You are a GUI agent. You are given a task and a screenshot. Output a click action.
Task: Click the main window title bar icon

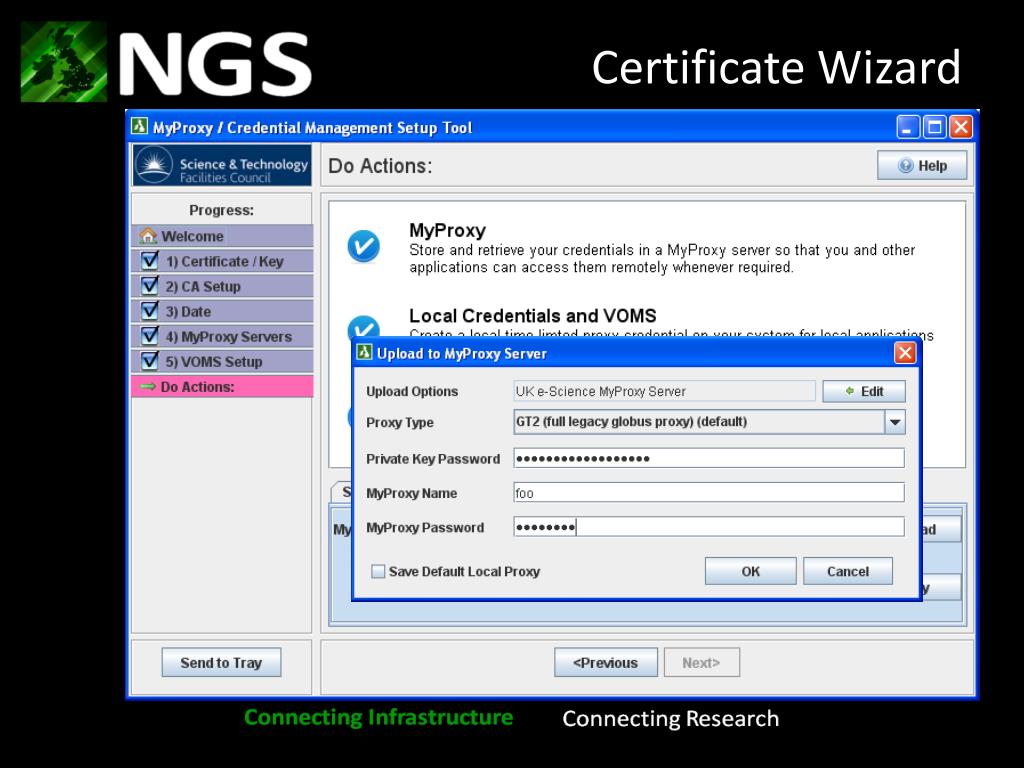click(139, 126)
